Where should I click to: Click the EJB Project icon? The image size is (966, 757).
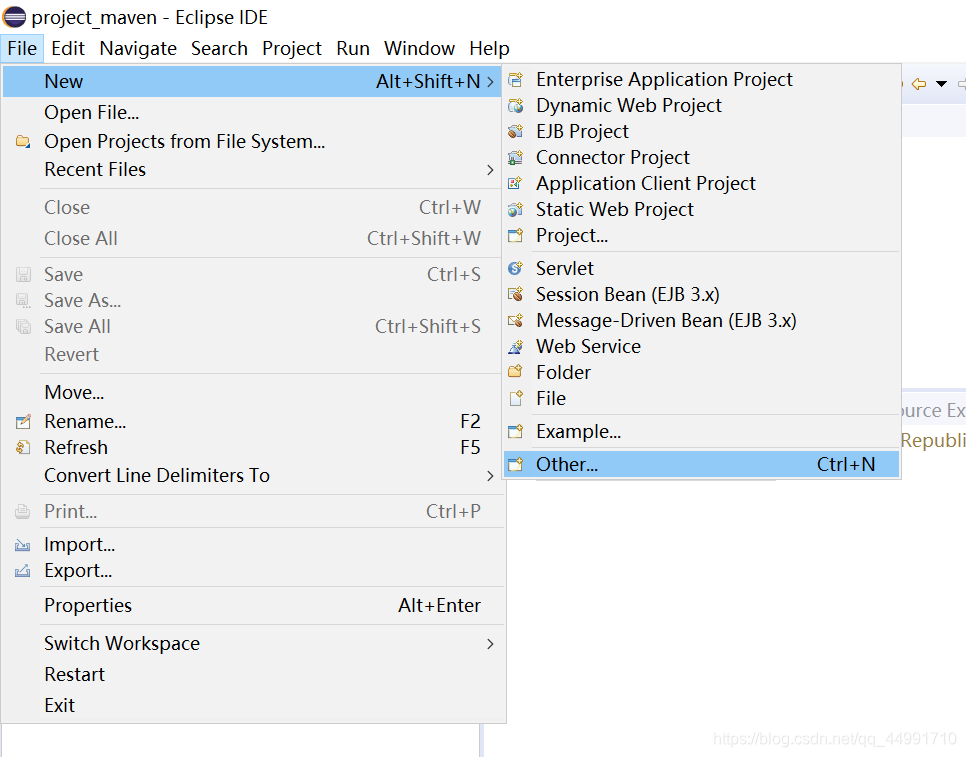(515, 131)
